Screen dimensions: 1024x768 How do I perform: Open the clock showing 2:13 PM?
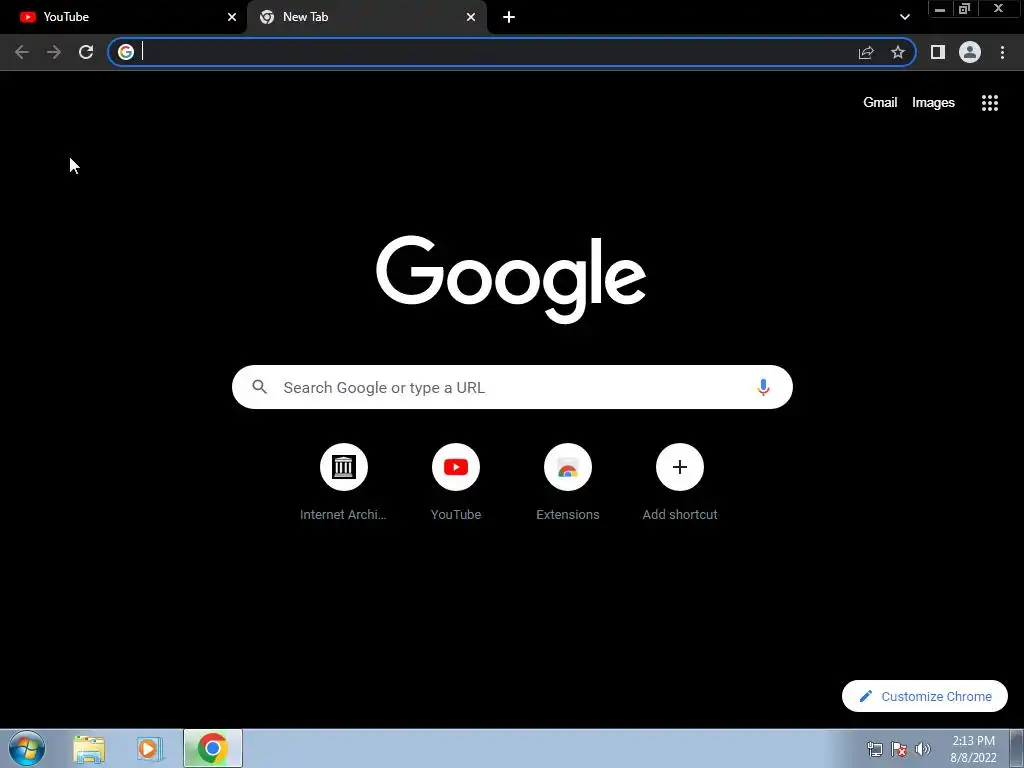pos(973,749)
